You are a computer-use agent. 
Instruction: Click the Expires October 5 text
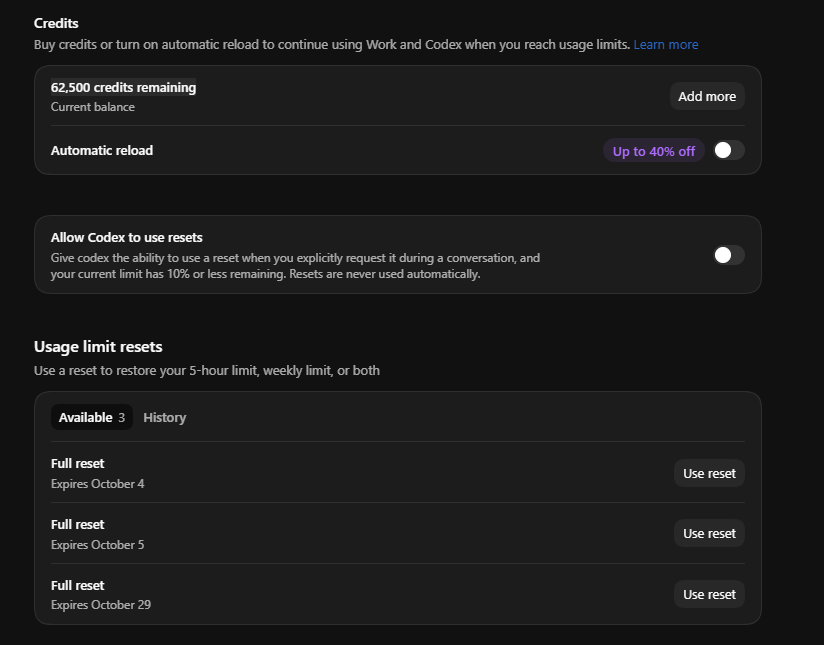click(x=98, y=545)
